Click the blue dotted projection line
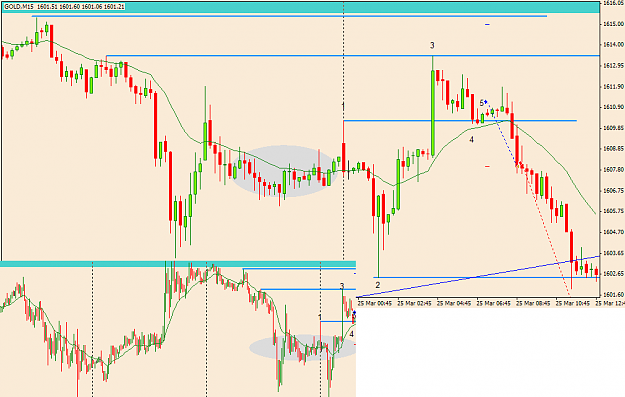 pyautogui.click(x=503, y=134)
